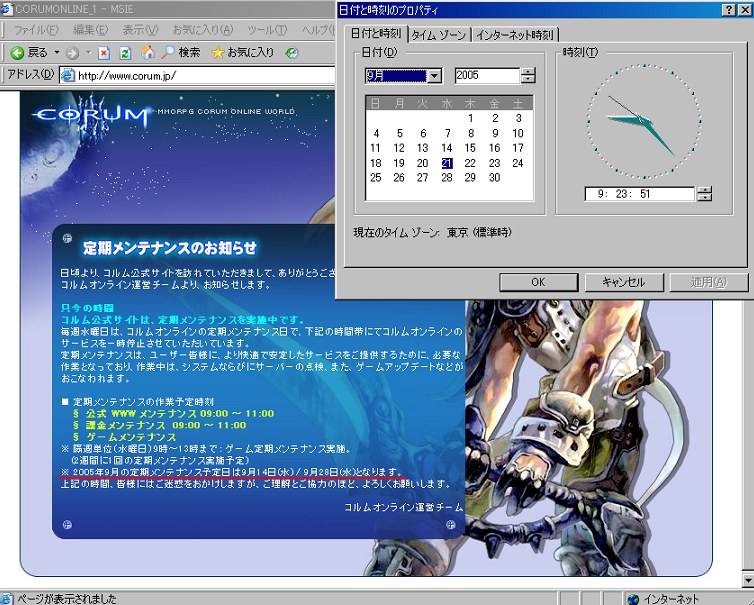This screenshot has height=605, width=754.
Task: Open Favorites (お気に入り) star toolbar button
Action: click(x=243, y=52)
